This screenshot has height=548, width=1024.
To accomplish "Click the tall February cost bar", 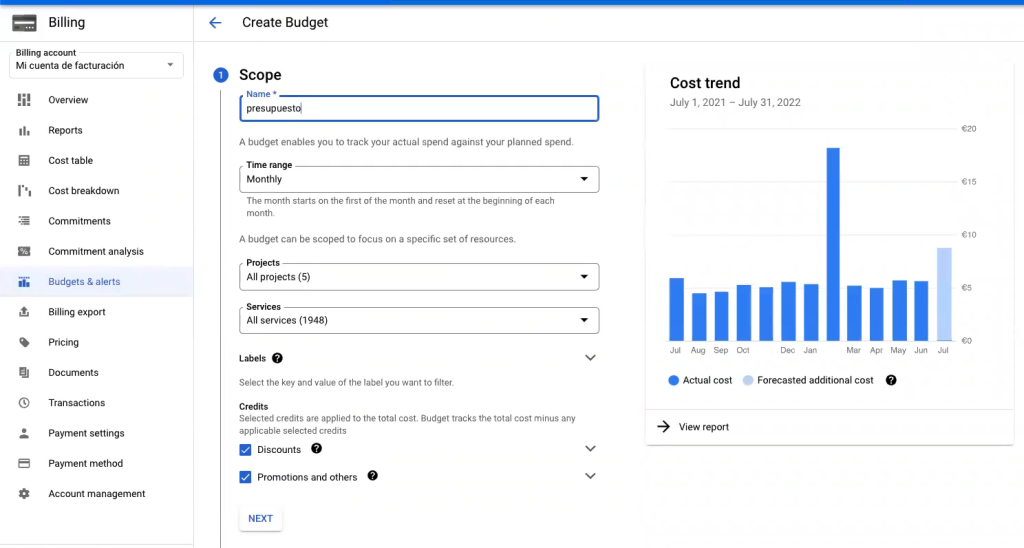I will (x=833, y=244).
